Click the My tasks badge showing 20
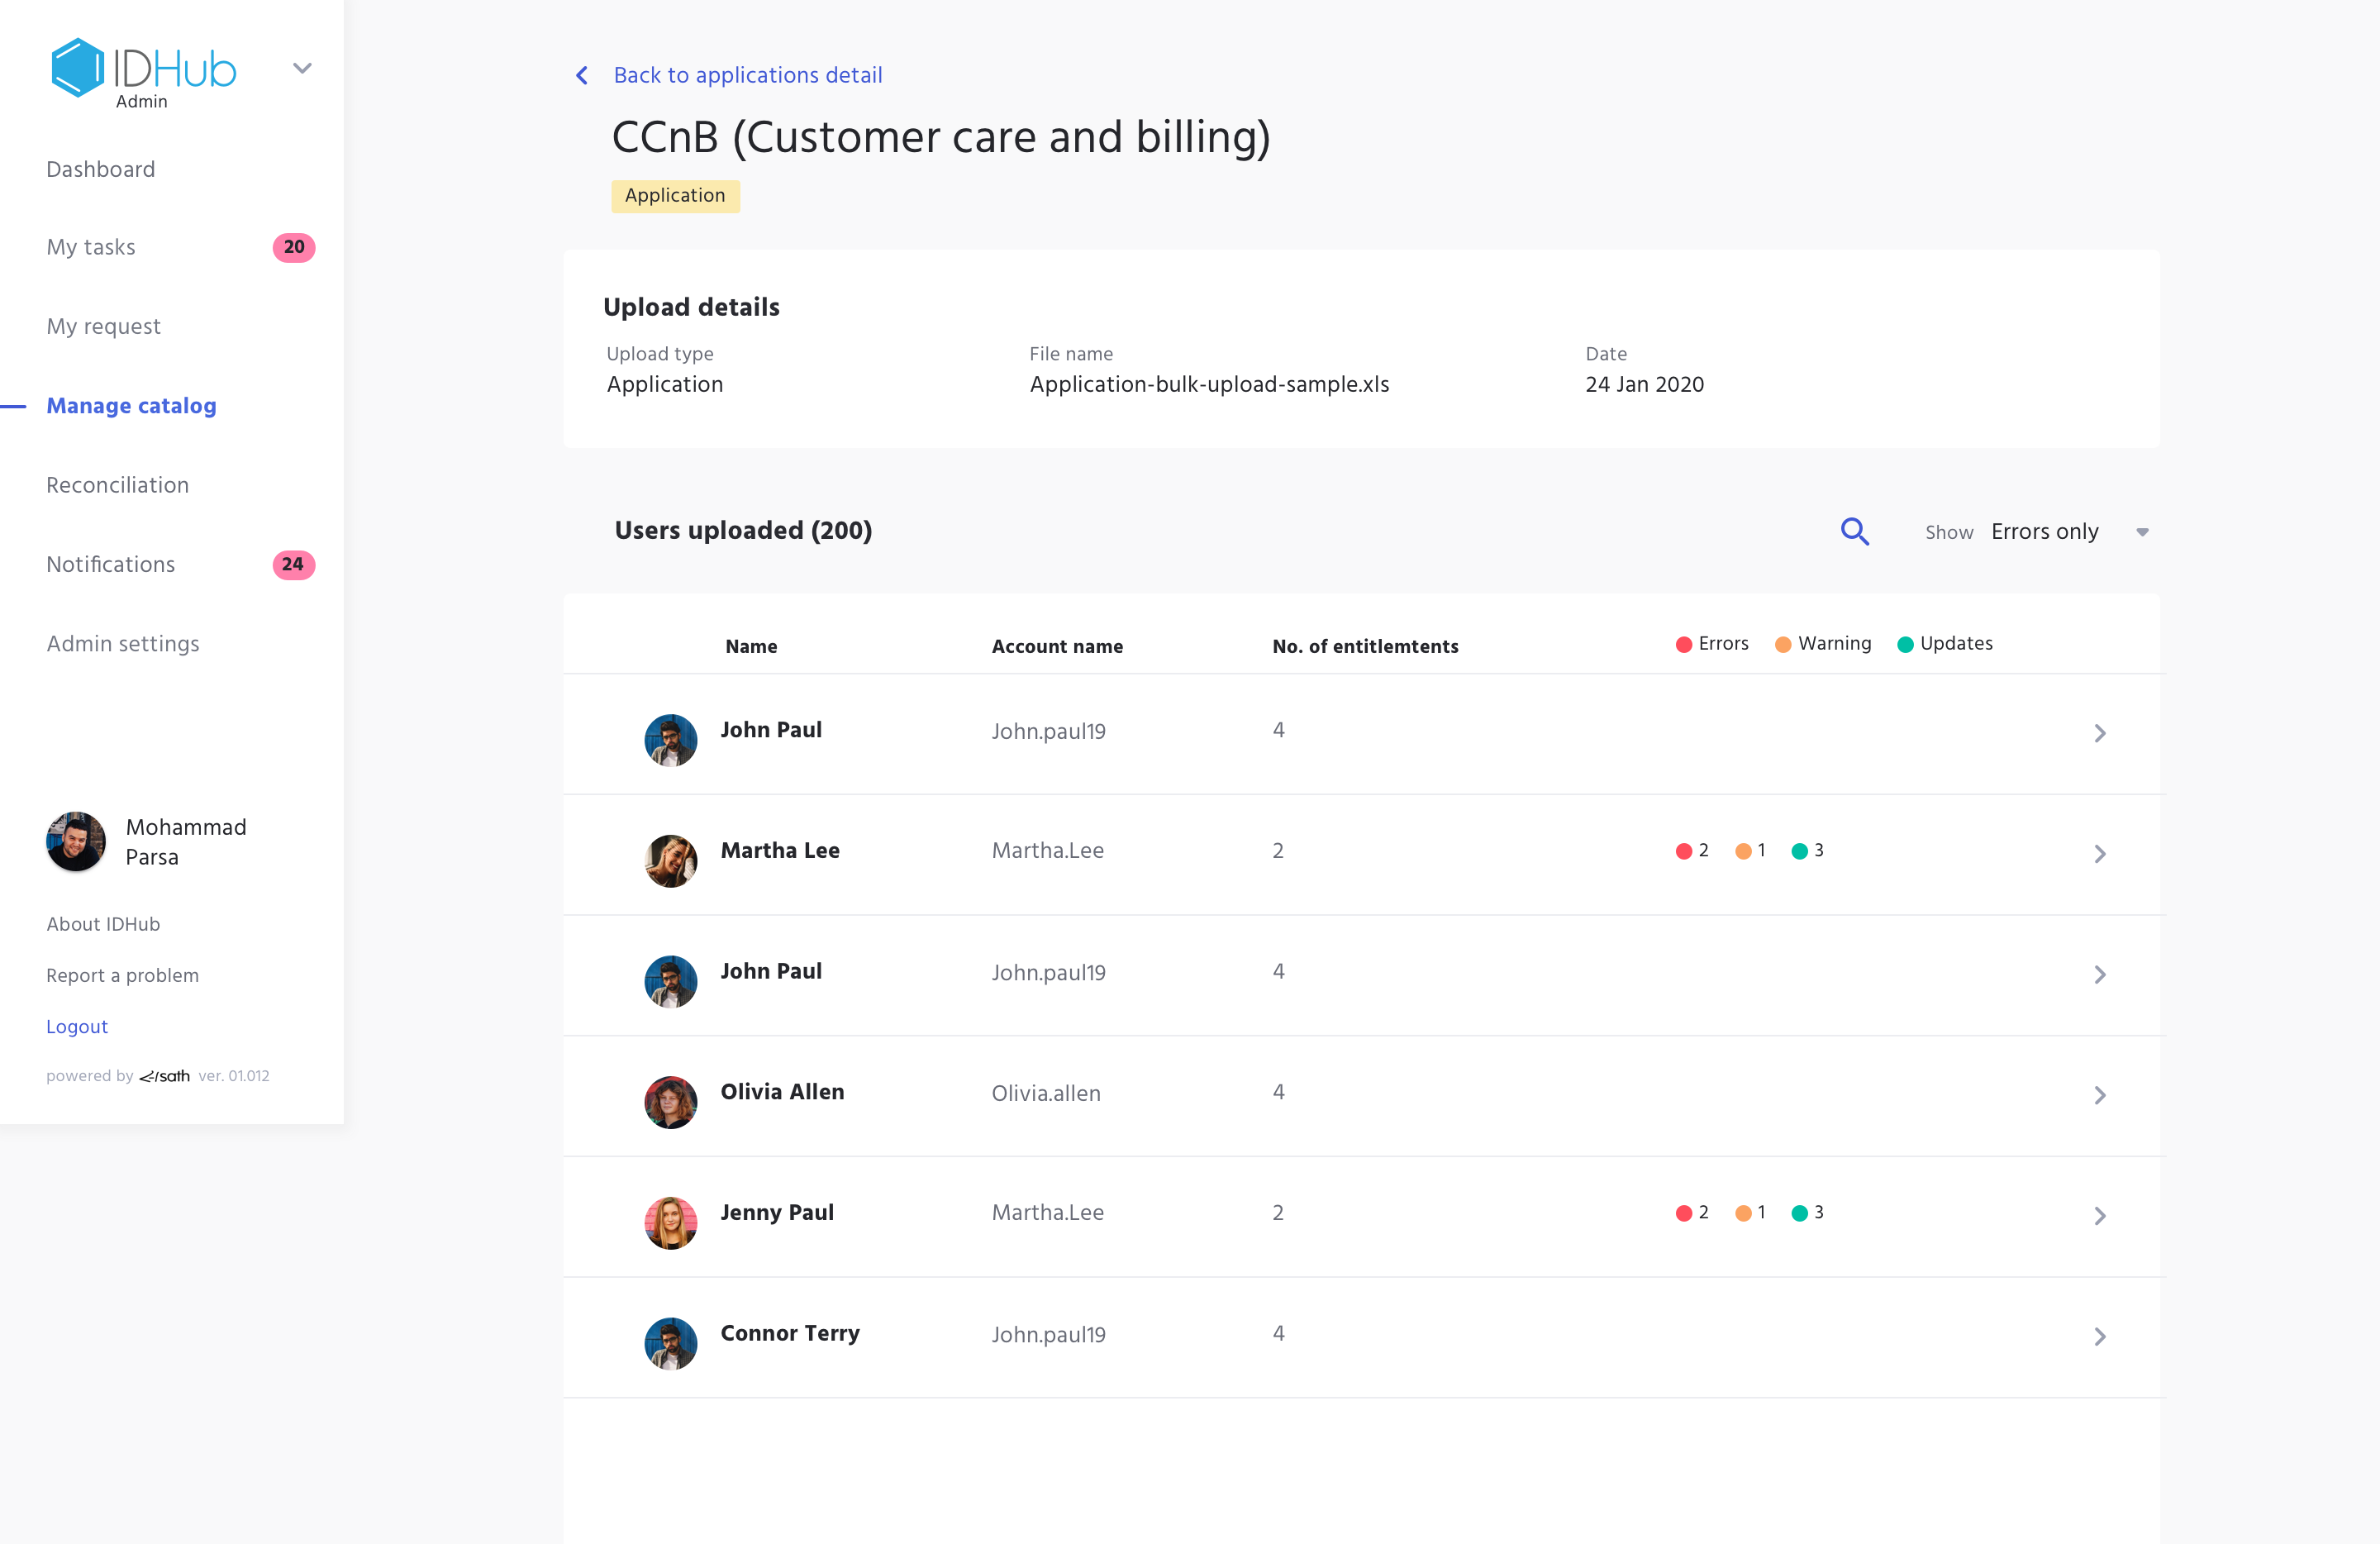 [293, 247]
